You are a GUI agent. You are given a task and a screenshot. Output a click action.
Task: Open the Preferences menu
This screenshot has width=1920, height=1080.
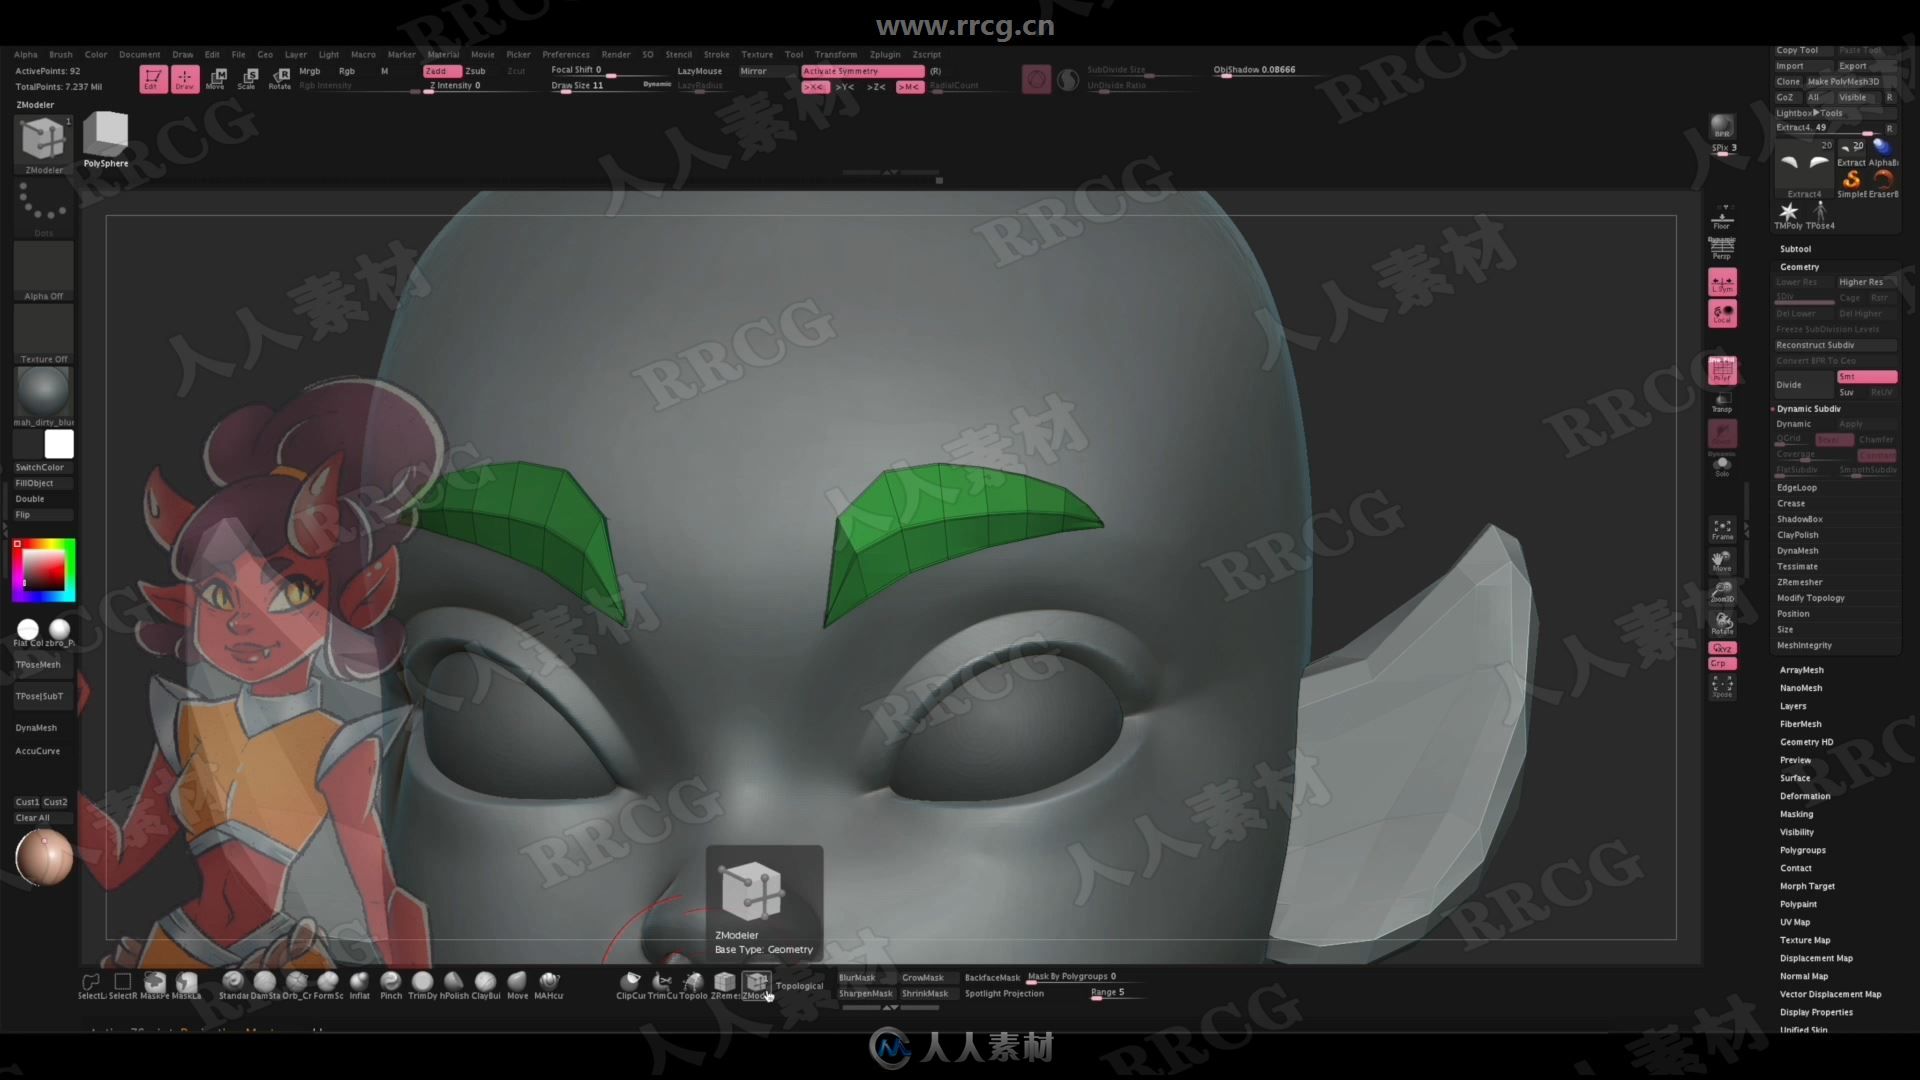tap(566, 55)
